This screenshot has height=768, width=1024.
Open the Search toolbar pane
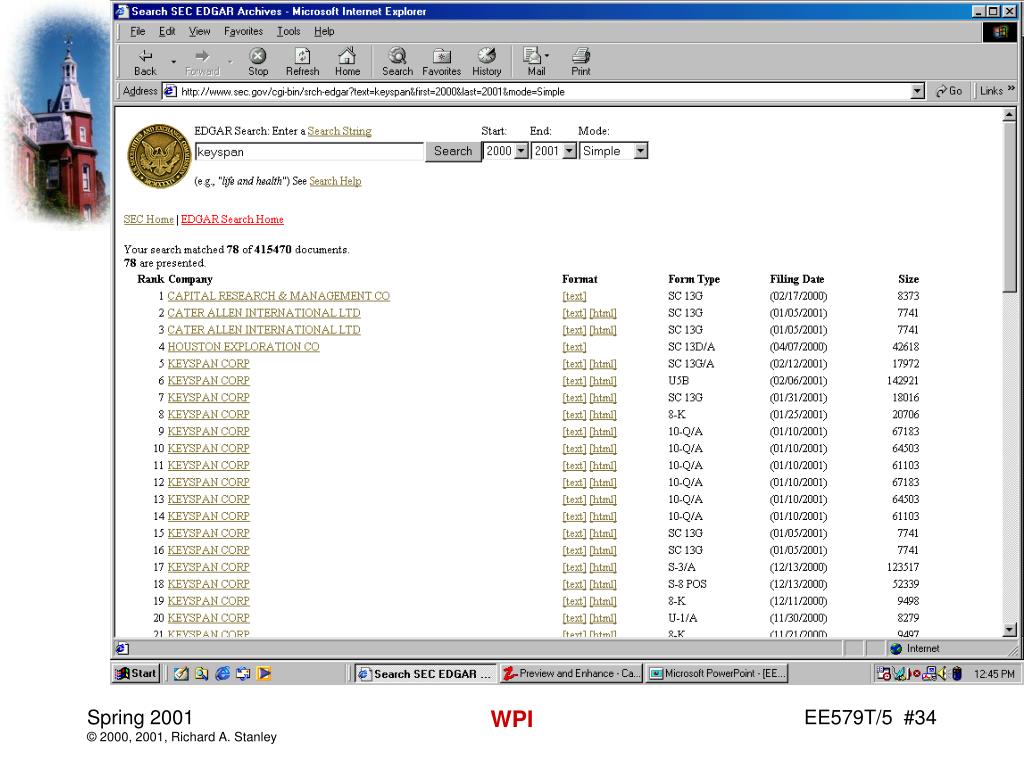point(397,62)
